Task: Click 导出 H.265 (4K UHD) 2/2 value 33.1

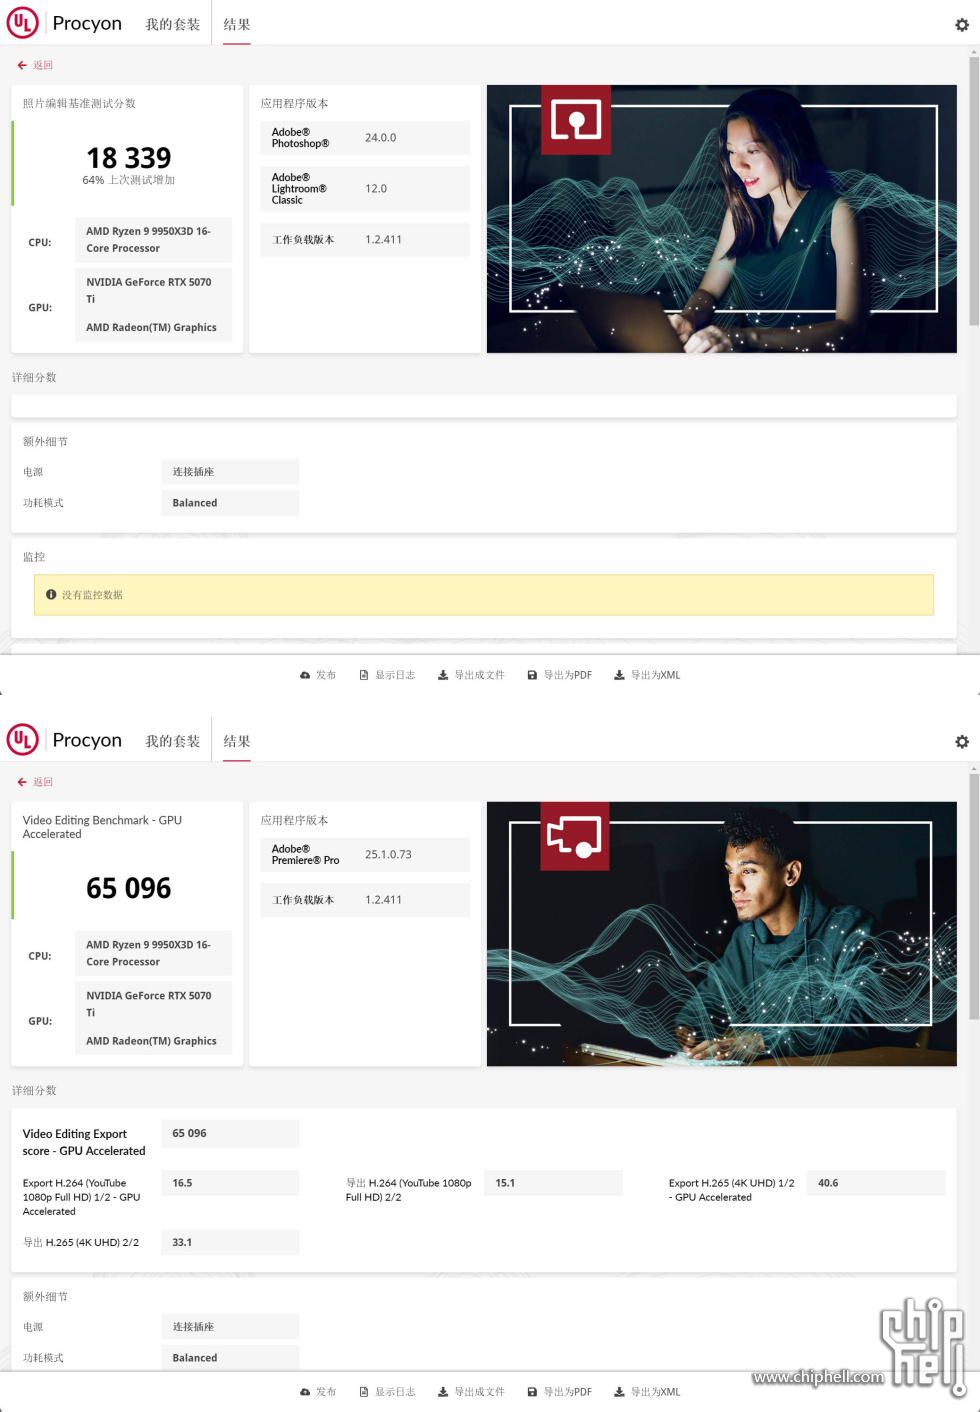Action: pyautogui.click(x=229, y=1243)
